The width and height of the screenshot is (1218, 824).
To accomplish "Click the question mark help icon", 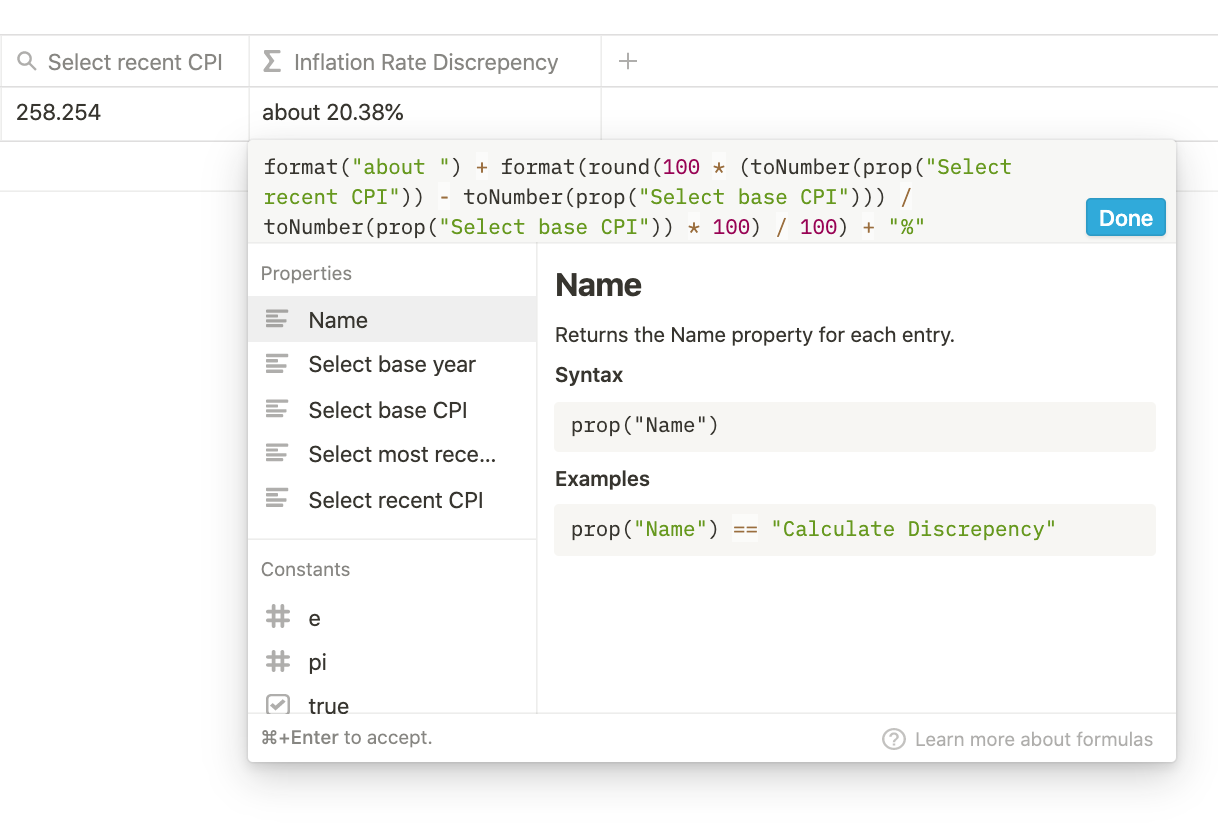I will 893,739.
